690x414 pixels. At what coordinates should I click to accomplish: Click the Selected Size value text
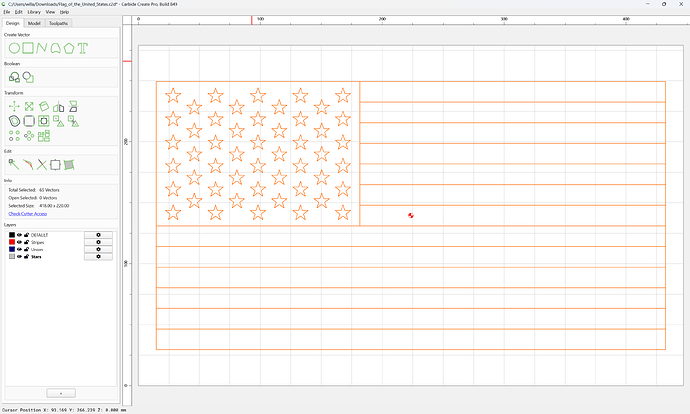(x=54, y=206)
